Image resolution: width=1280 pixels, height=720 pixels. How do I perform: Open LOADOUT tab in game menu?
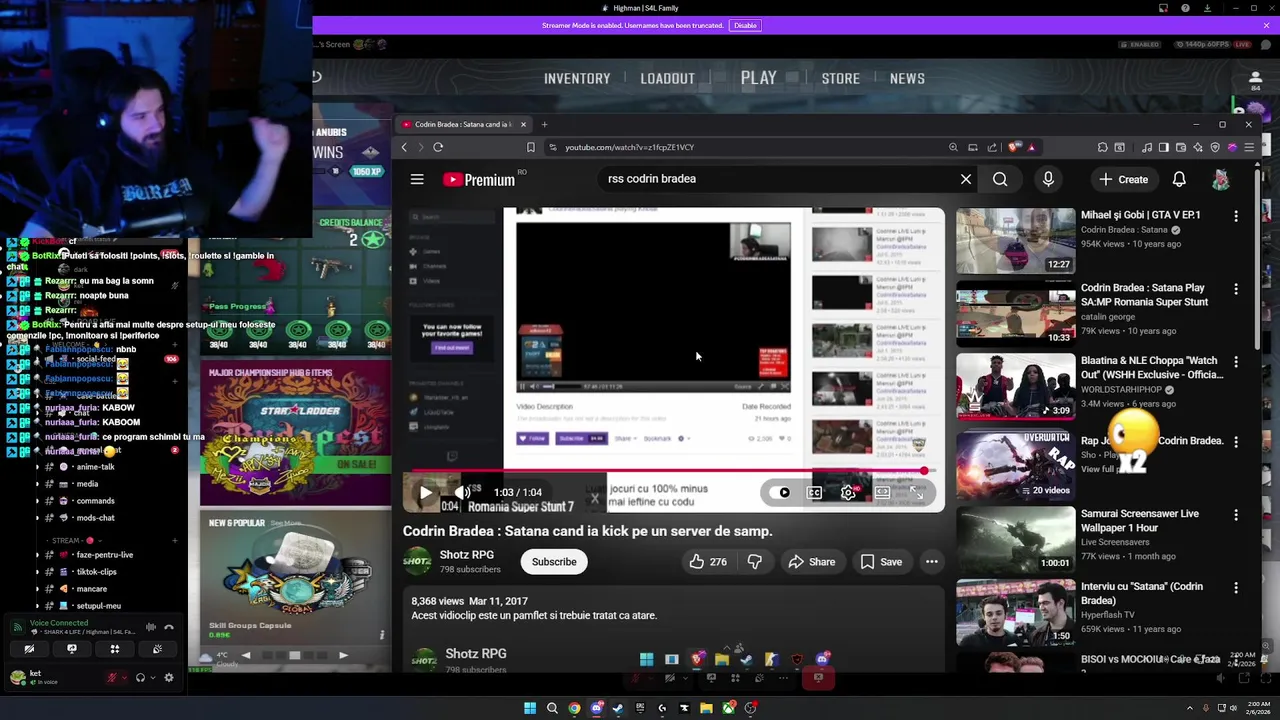(x=667, y=78)
